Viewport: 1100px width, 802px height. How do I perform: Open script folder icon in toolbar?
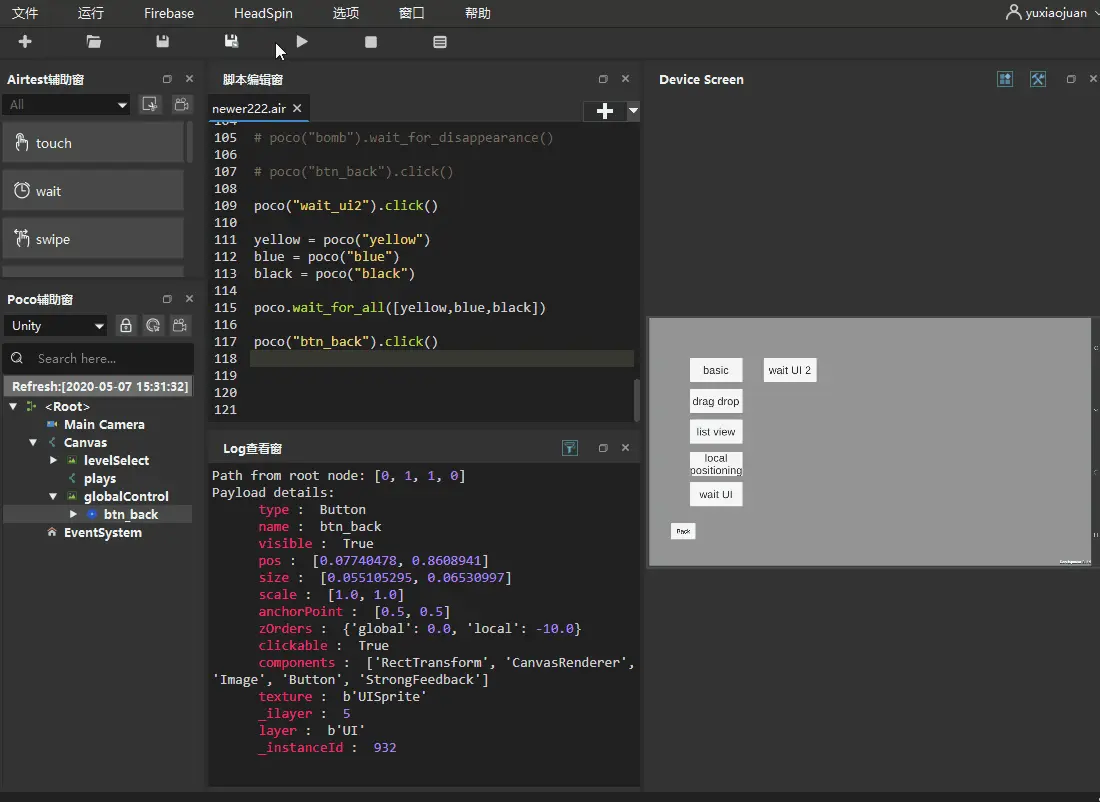[x=93, y=42]
